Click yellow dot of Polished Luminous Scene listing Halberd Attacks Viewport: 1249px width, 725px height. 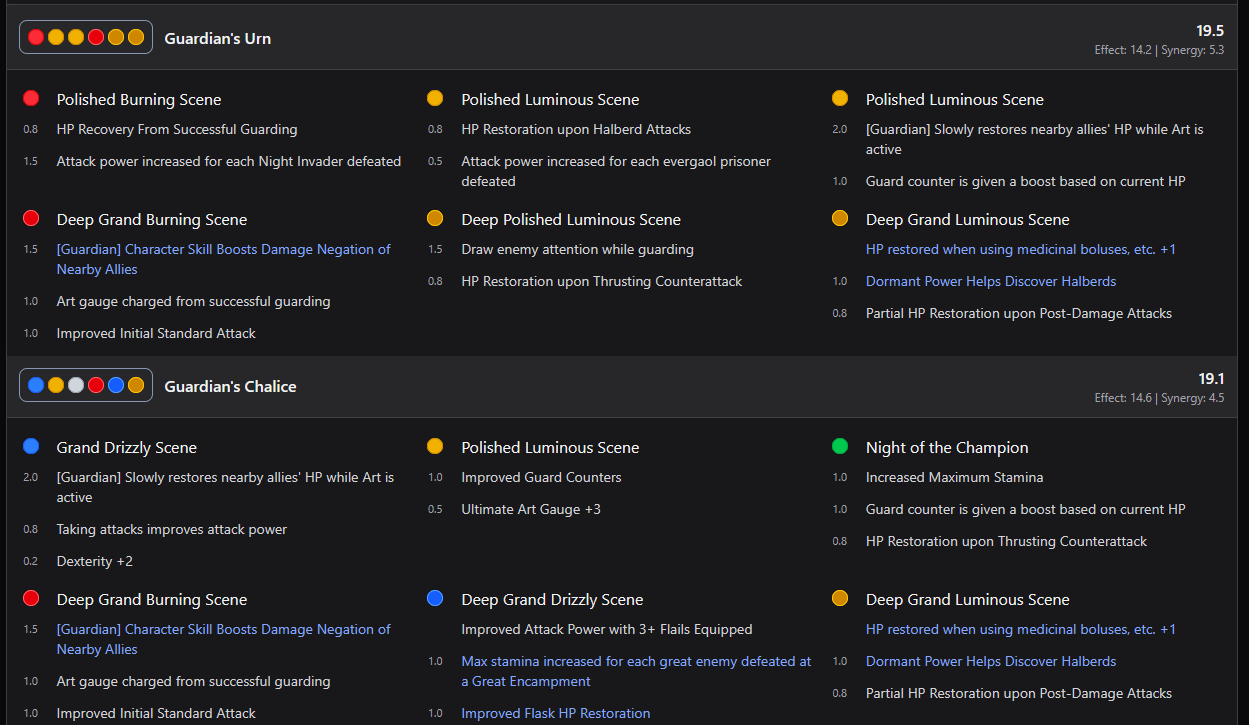(x=435, y=98)
